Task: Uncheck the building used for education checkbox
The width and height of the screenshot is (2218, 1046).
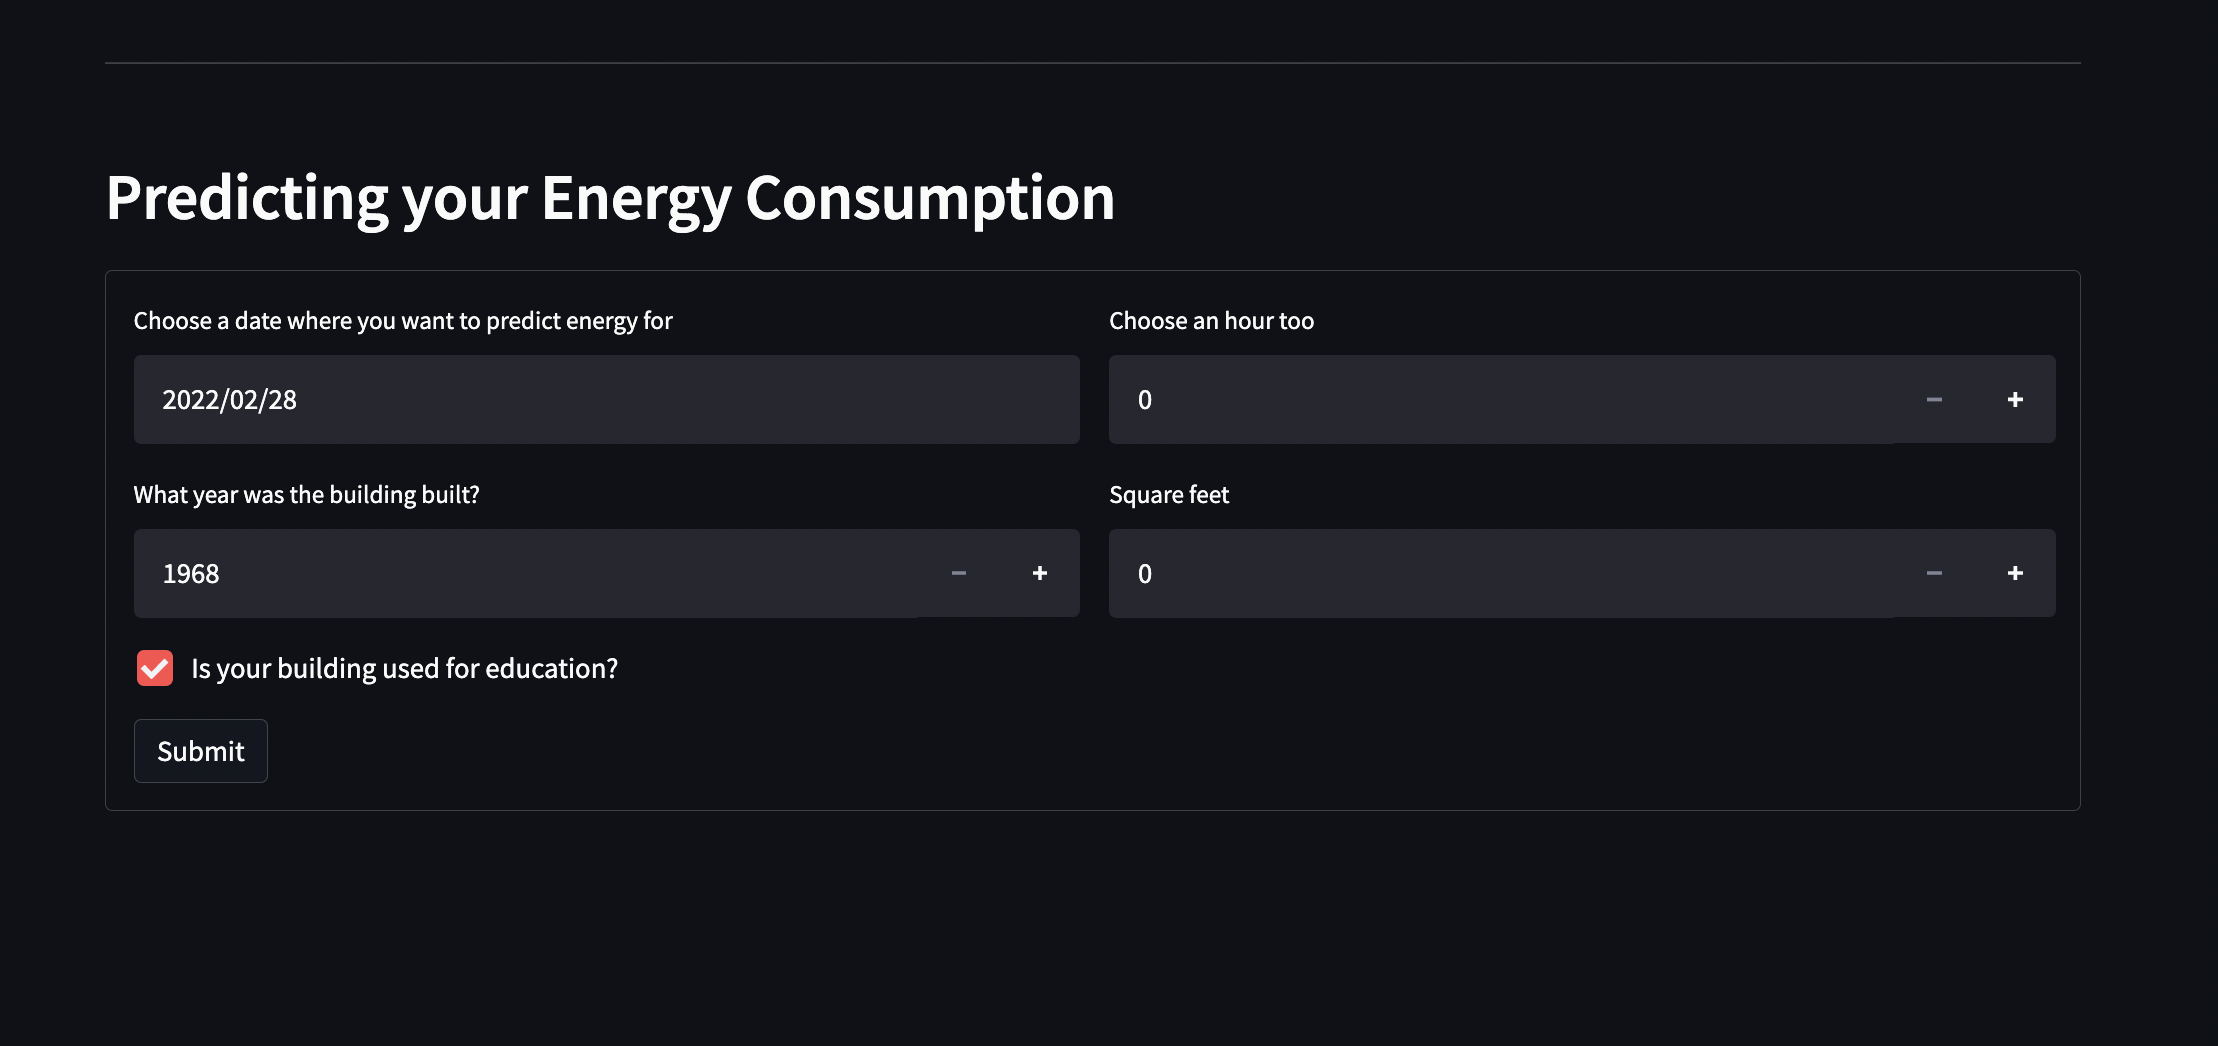Action: click(x=155, y=668)
